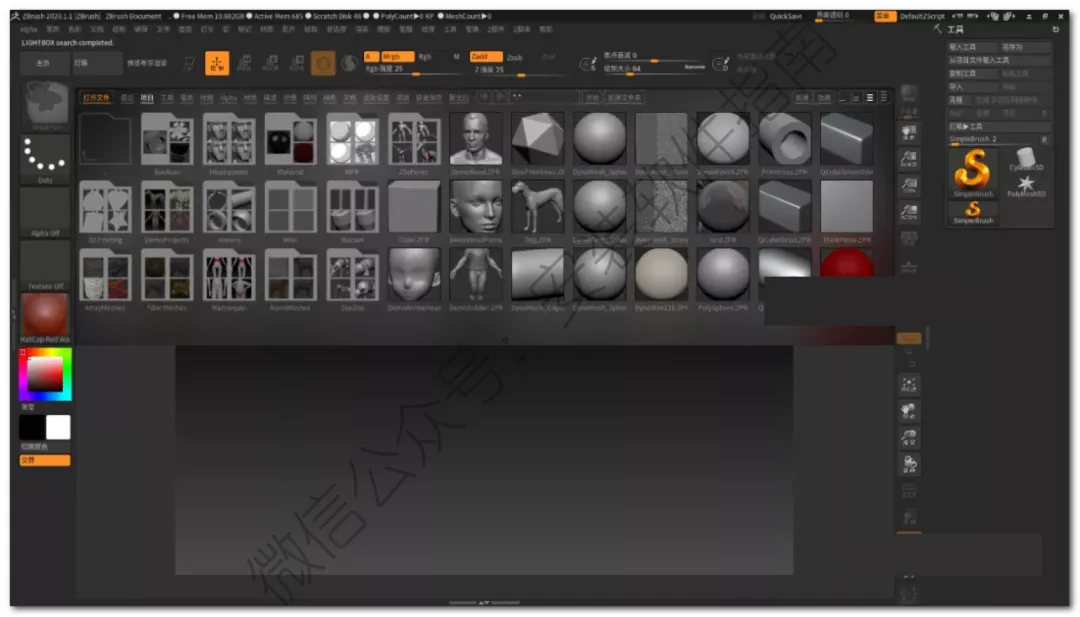This screenshot has width=1080, height=617.
Task: Select the orange Open File LightBox tab
Action: point(96,98)
